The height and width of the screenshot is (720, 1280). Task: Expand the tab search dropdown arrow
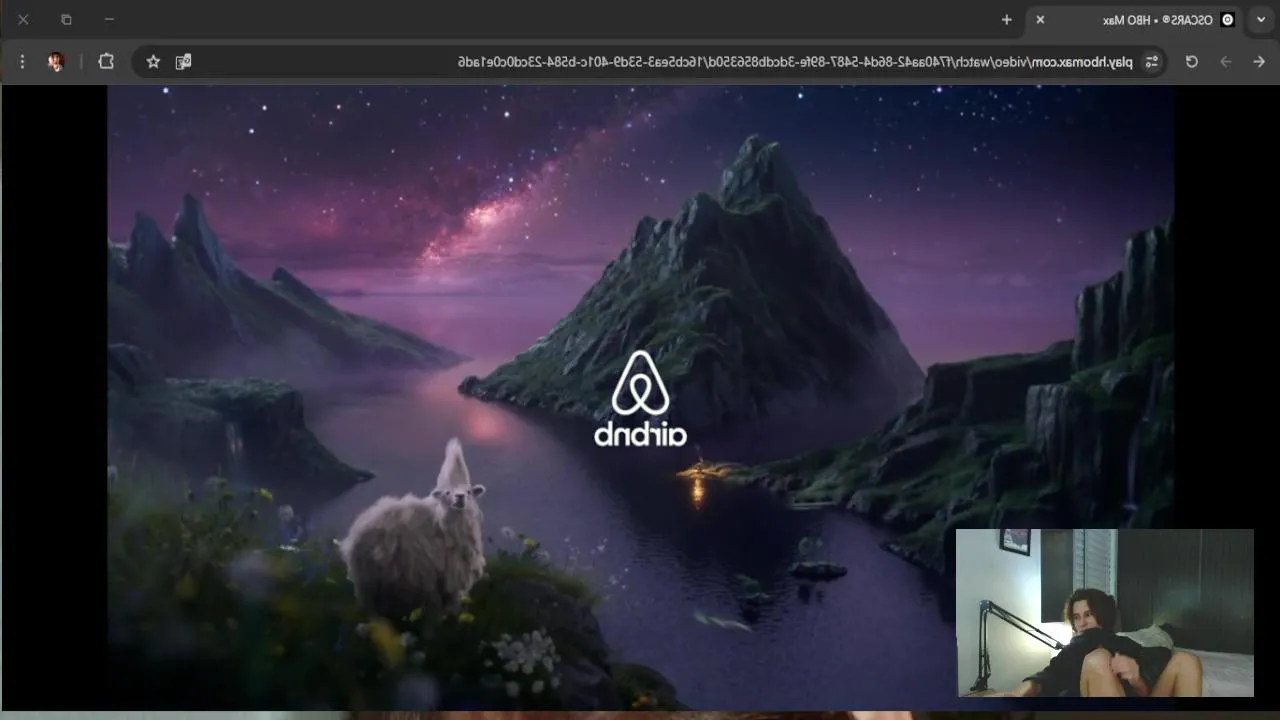click(1261, 20)
